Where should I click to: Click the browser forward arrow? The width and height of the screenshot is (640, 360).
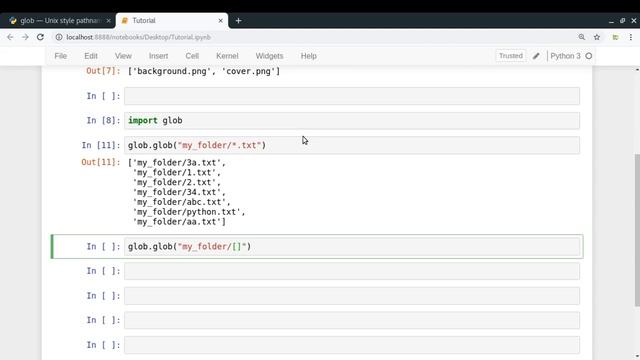[25, 37]
